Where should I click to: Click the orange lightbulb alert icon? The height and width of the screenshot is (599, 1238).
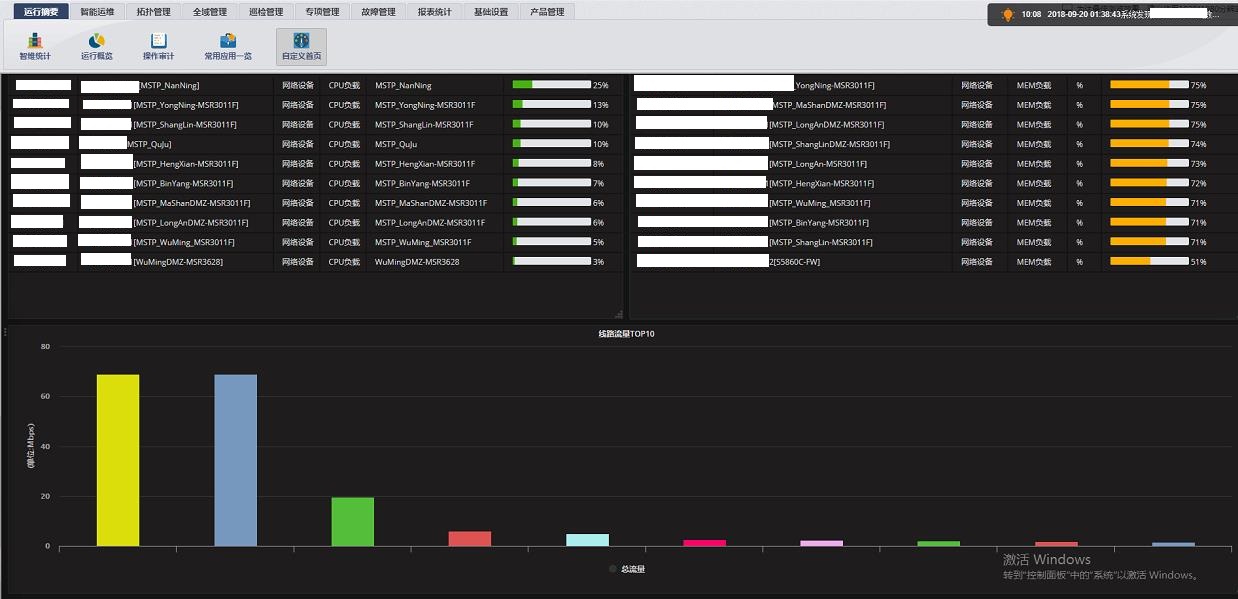click(1008, 15)
